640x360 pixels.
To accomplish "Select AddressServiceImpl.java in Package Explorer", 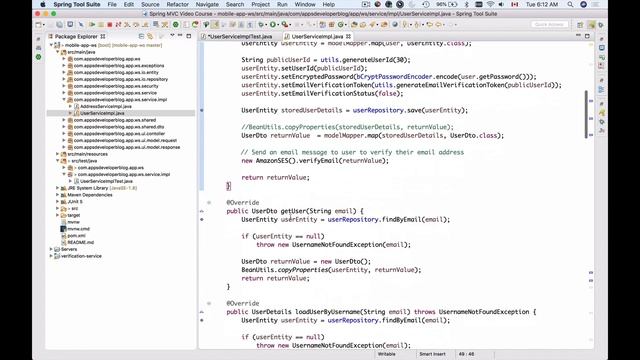I will point(105,106).
